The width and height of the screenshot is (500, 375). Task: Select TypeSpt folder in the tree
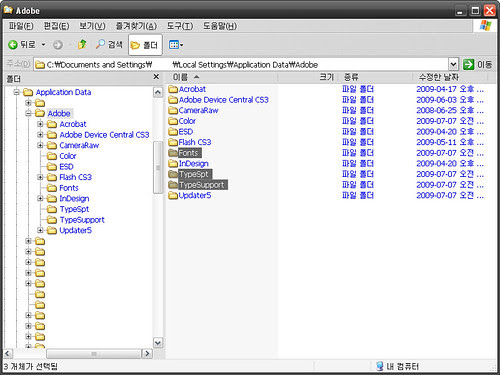tap(74, 209)
